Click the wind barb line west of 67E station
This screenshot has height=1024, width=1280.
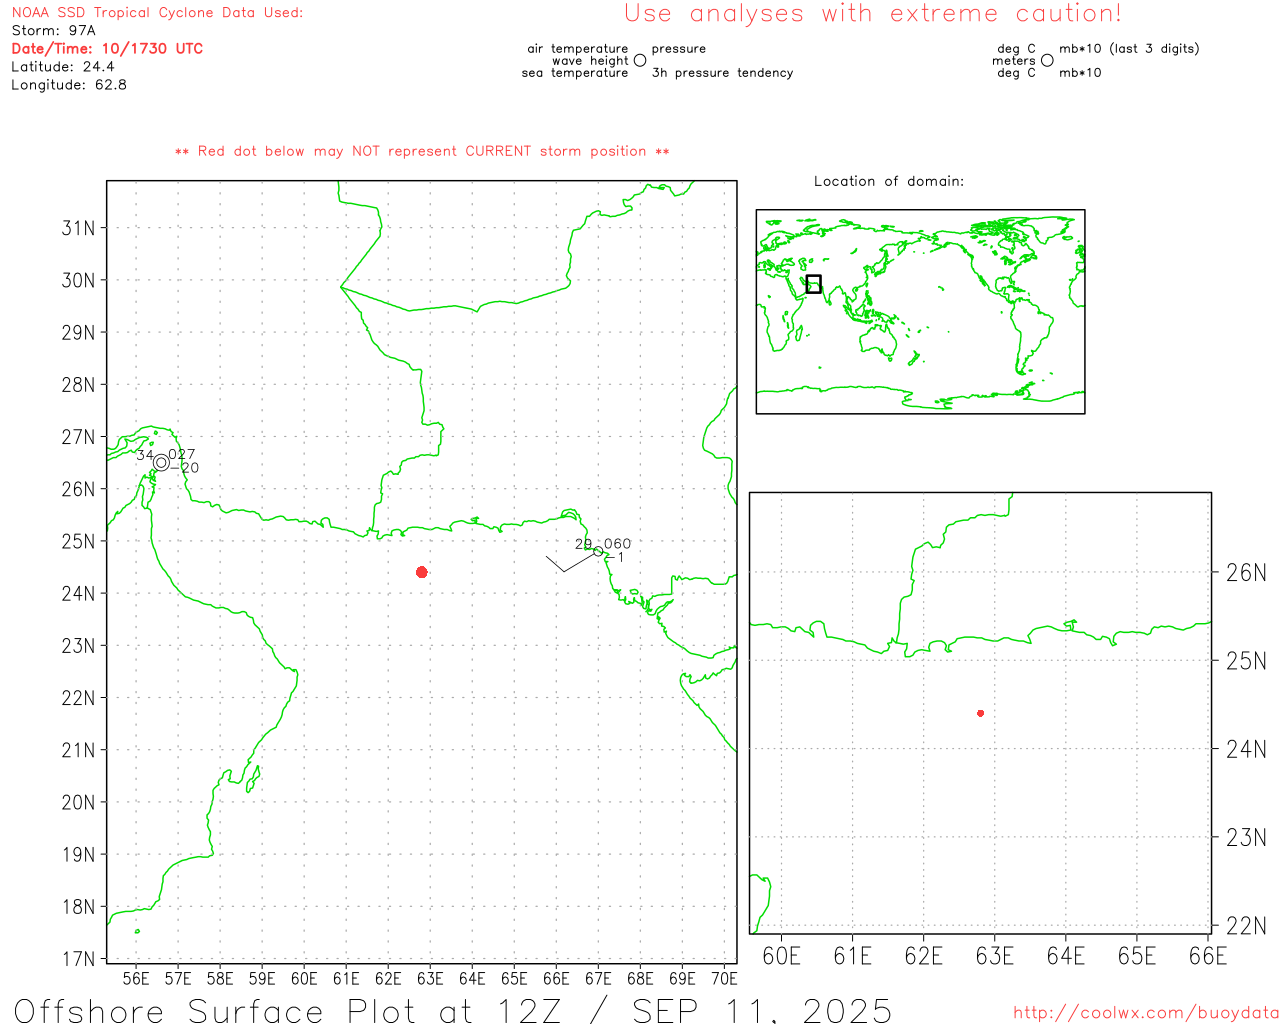pyautogui.click(x=570, y=562)
